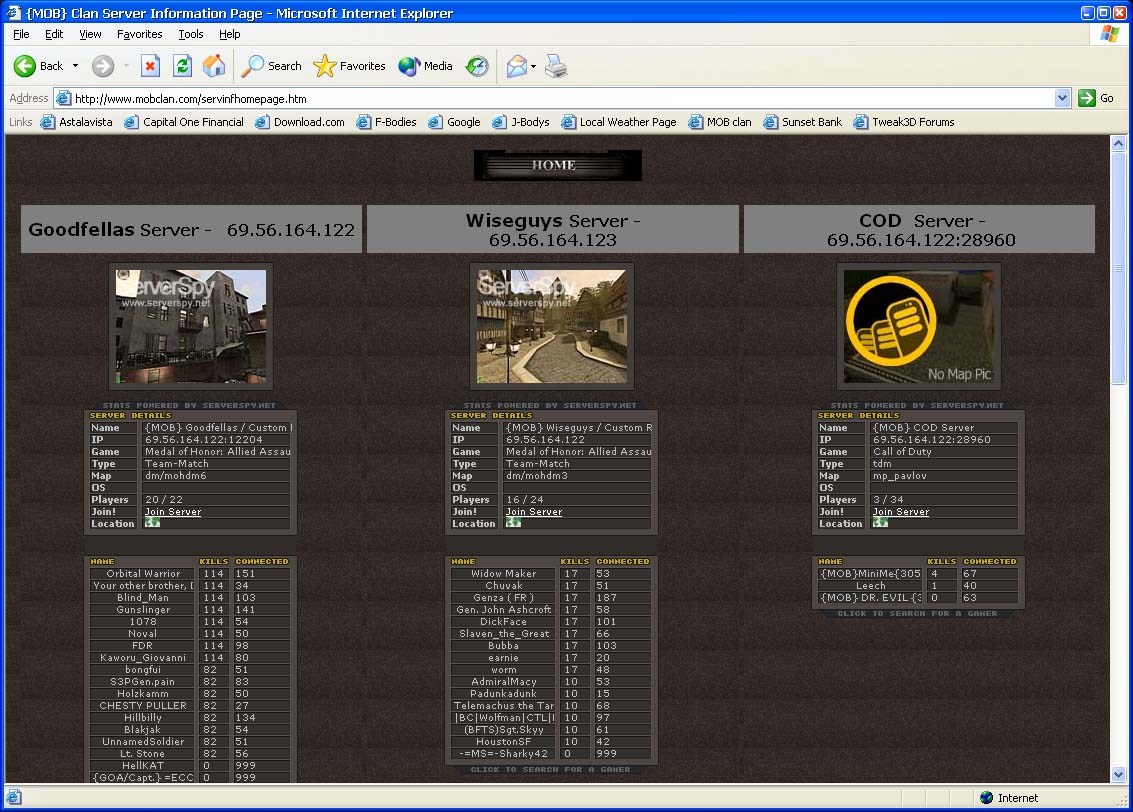Go back with the Back arrow icon

point(25,66)
